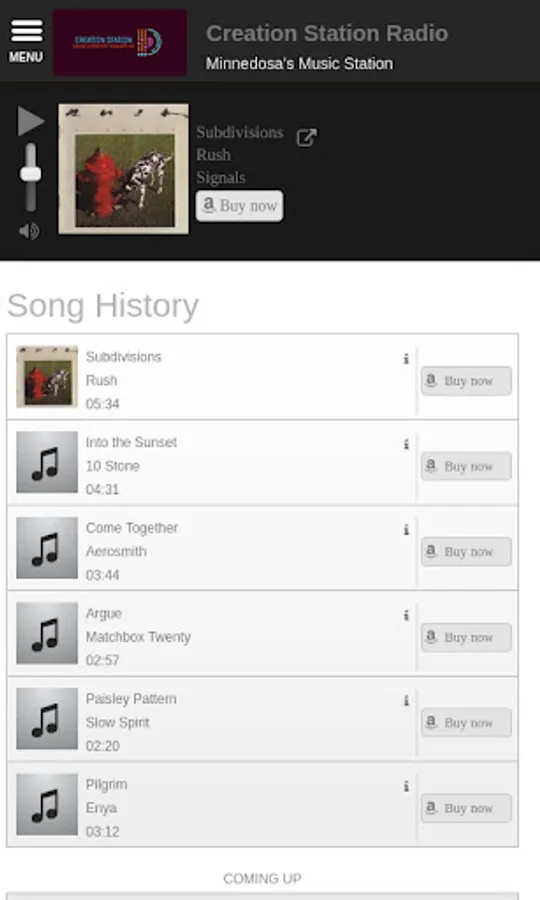Screen dimensions: 540x900
Task: Show info icon for Pilgrim by Enya
Action: pos(406,786)
